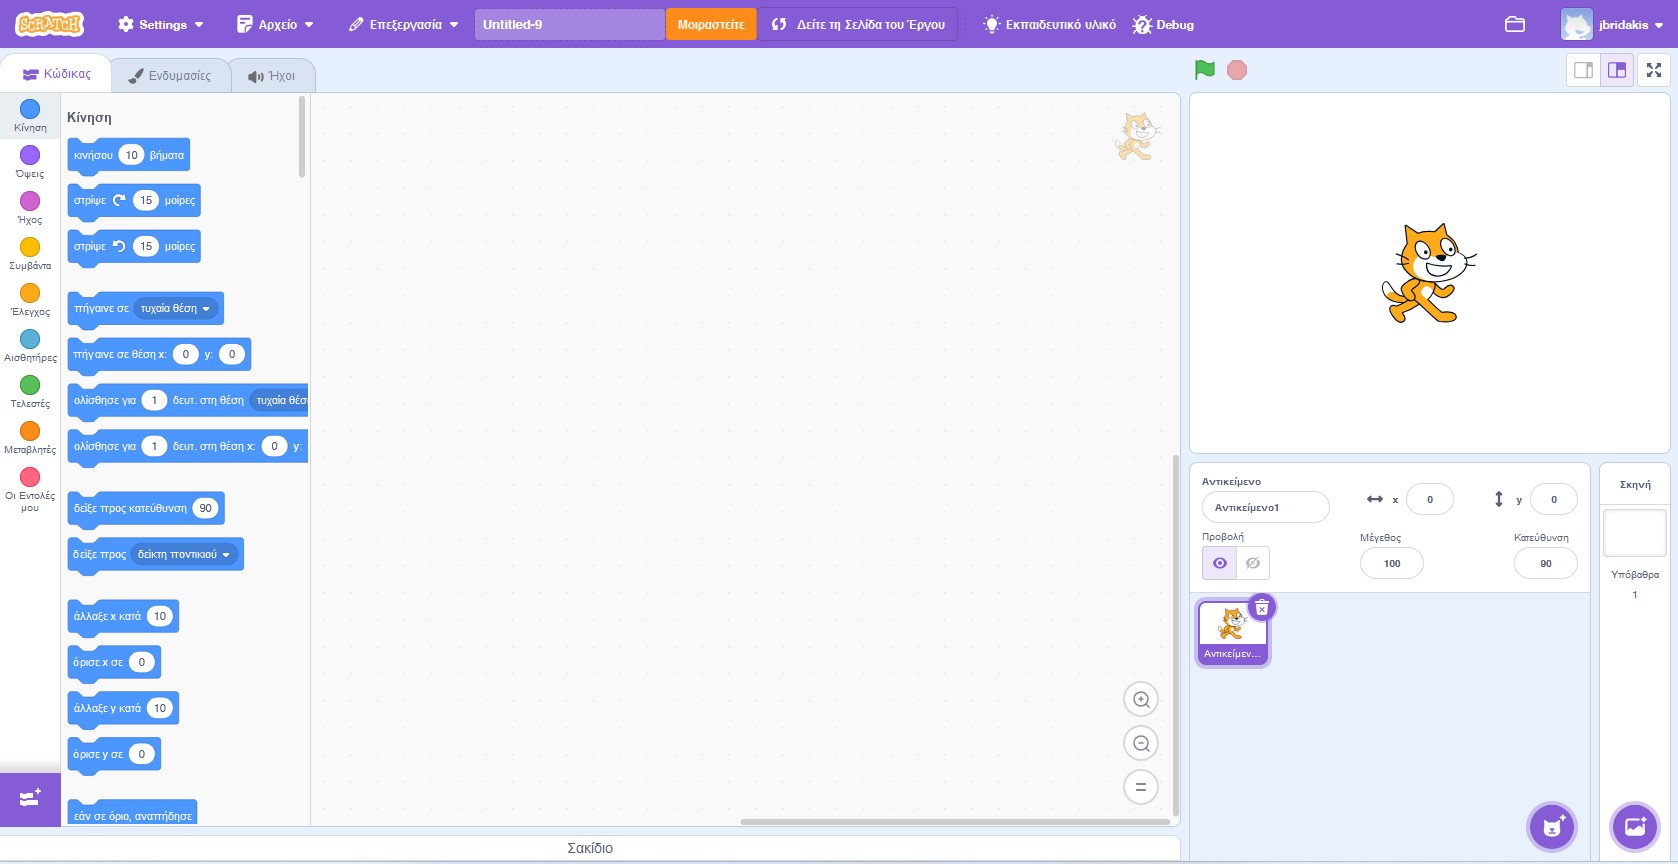Click the Σκηνή stage label
The height and width of the screenshot is (864, 1678).
pos(1635,484)
